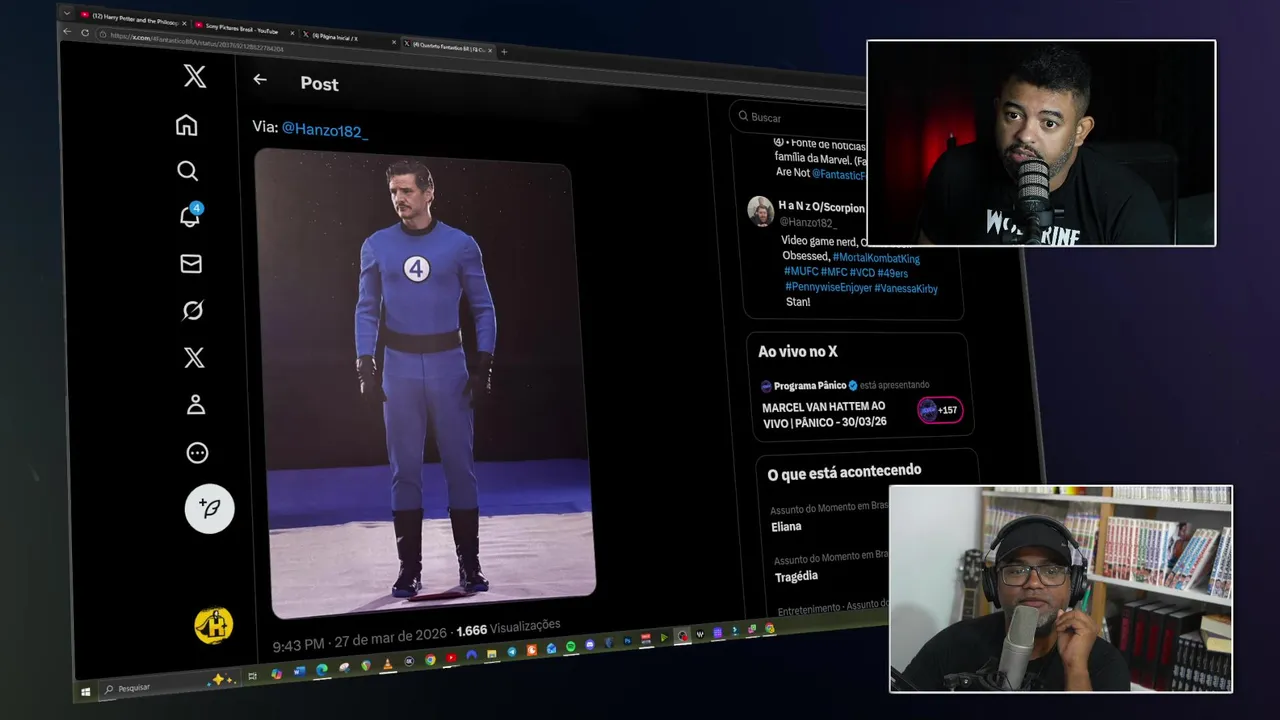Open Telegram from the taskbar
Viewport: 1280px width, 720px height.
[511, 652]
